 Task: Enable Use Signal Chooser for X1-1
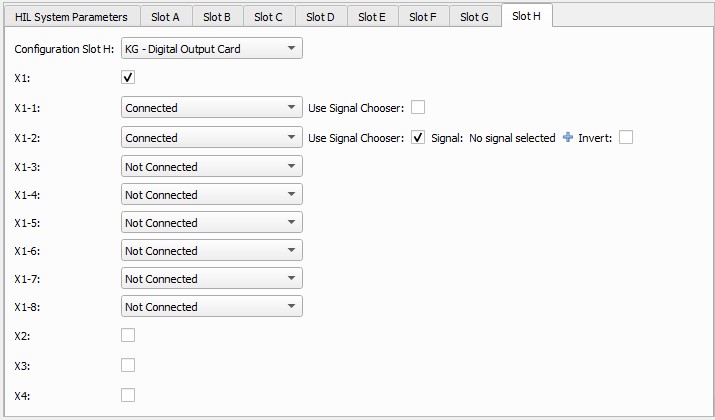(418, 108)
